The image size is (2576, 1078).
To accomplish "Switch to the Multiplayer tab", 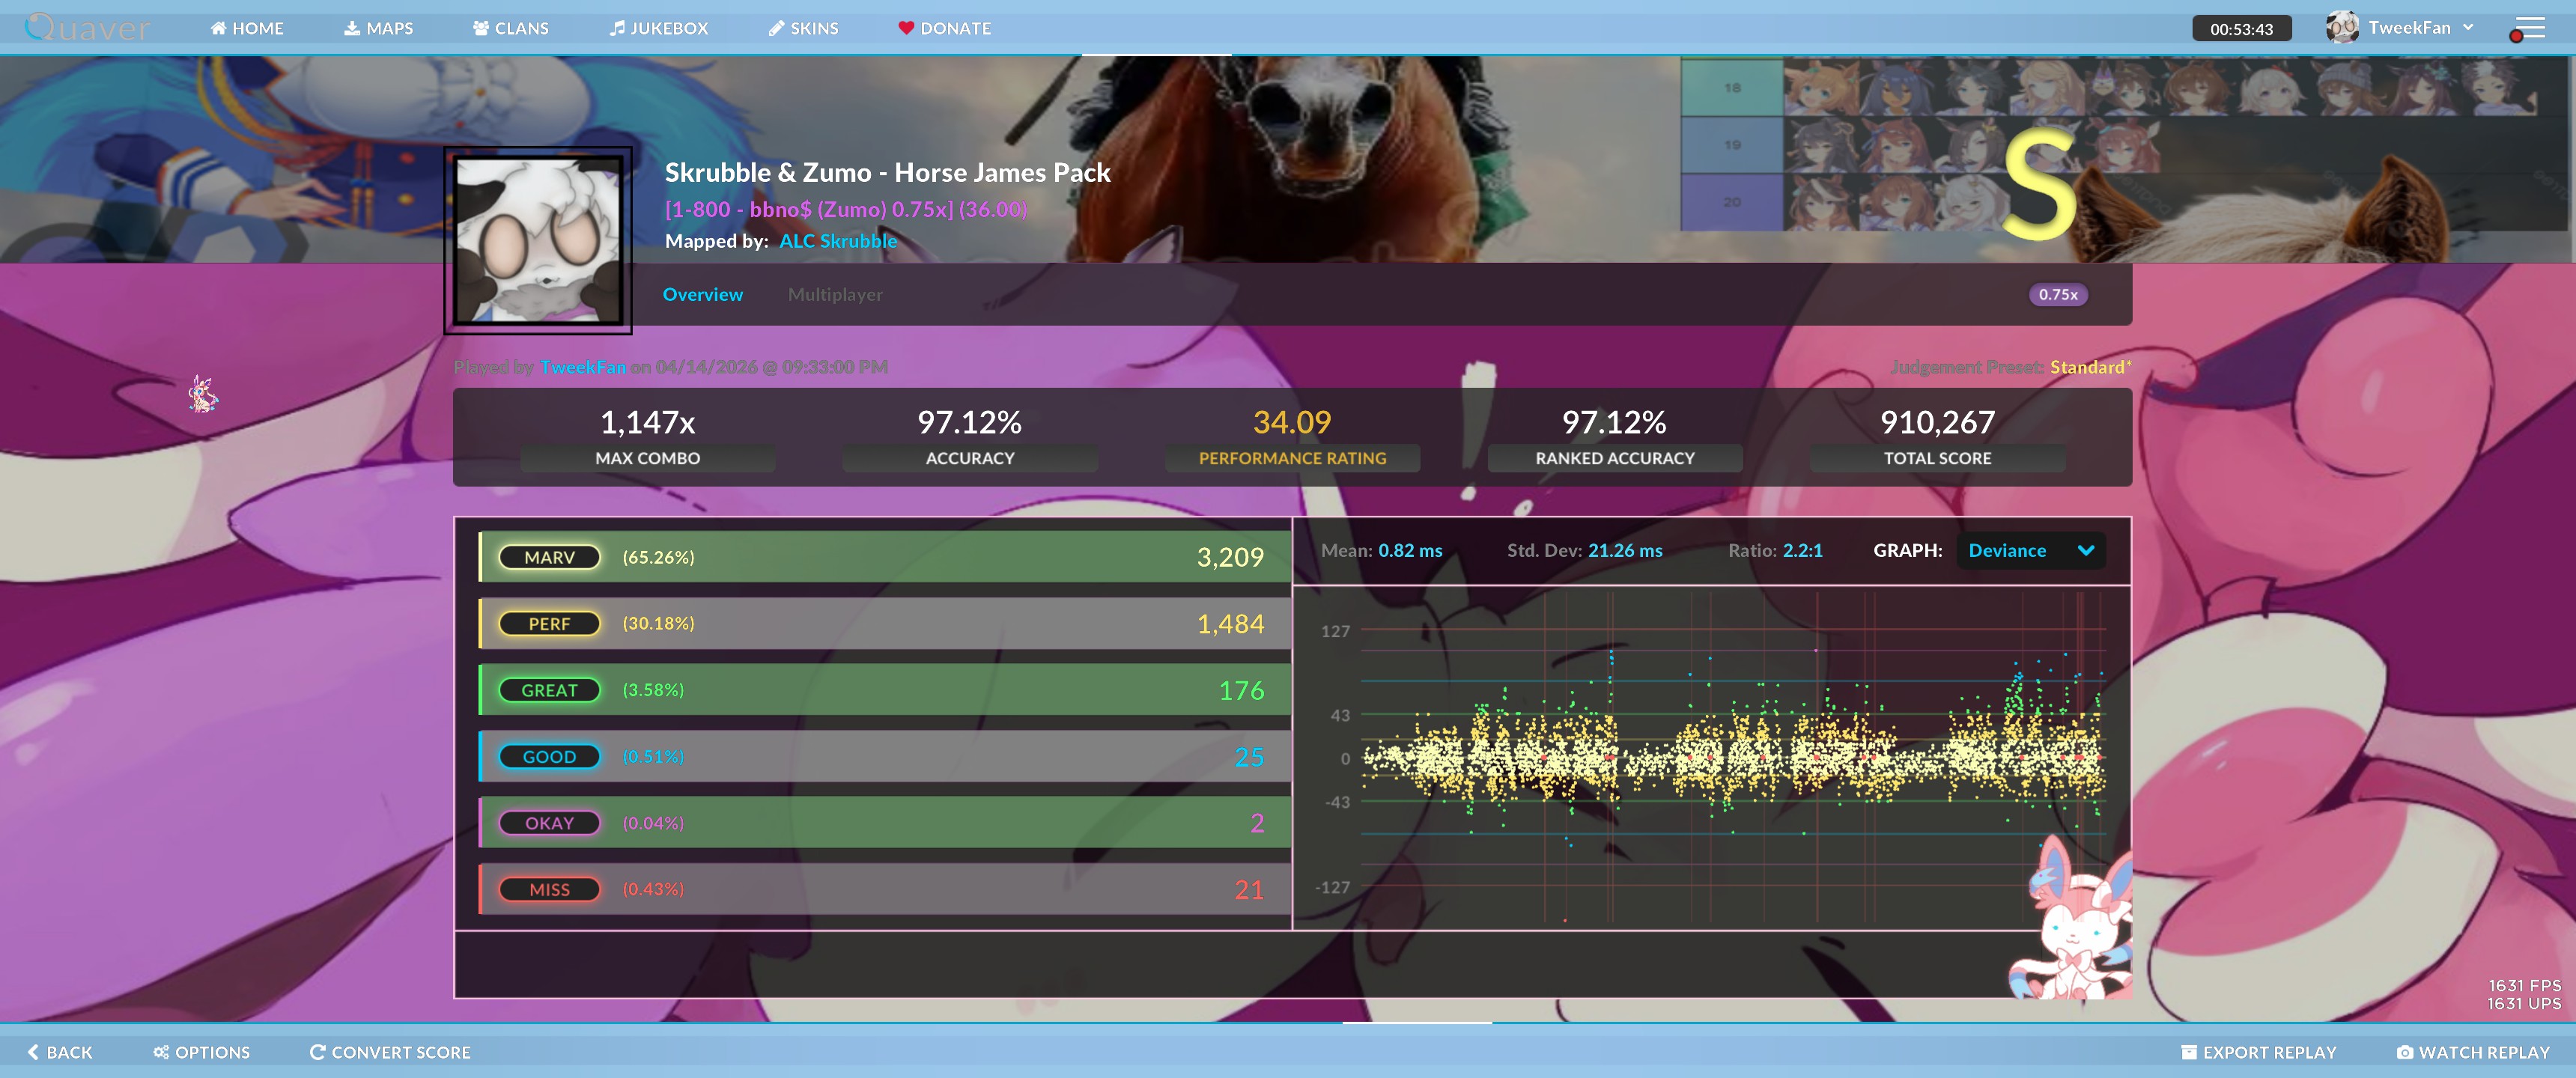I will [834, 294].
